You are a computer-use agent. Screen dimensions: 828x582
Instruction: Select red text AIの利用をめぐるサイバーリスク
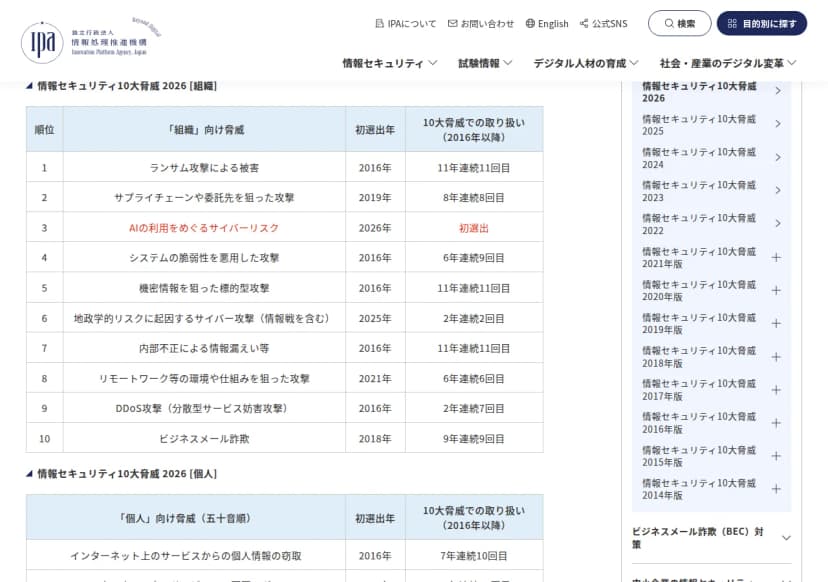204,228
